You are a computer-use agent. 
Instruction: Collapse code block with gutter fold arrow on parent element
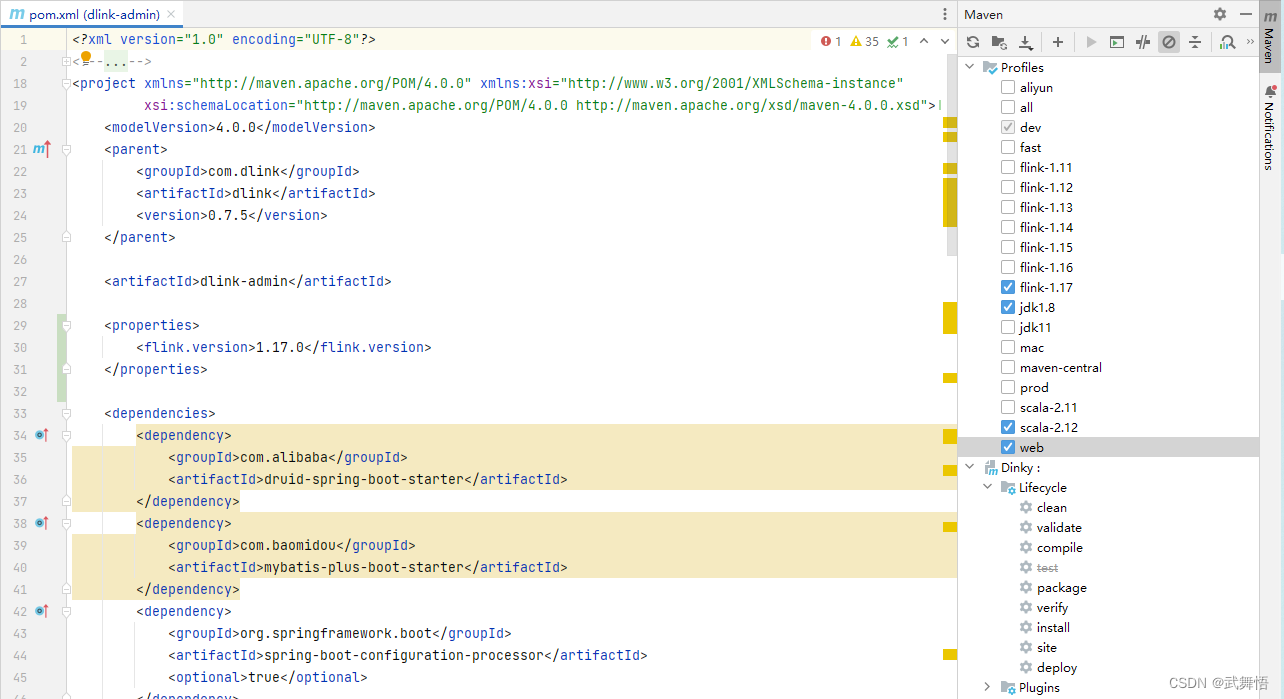tap(66, 150)
